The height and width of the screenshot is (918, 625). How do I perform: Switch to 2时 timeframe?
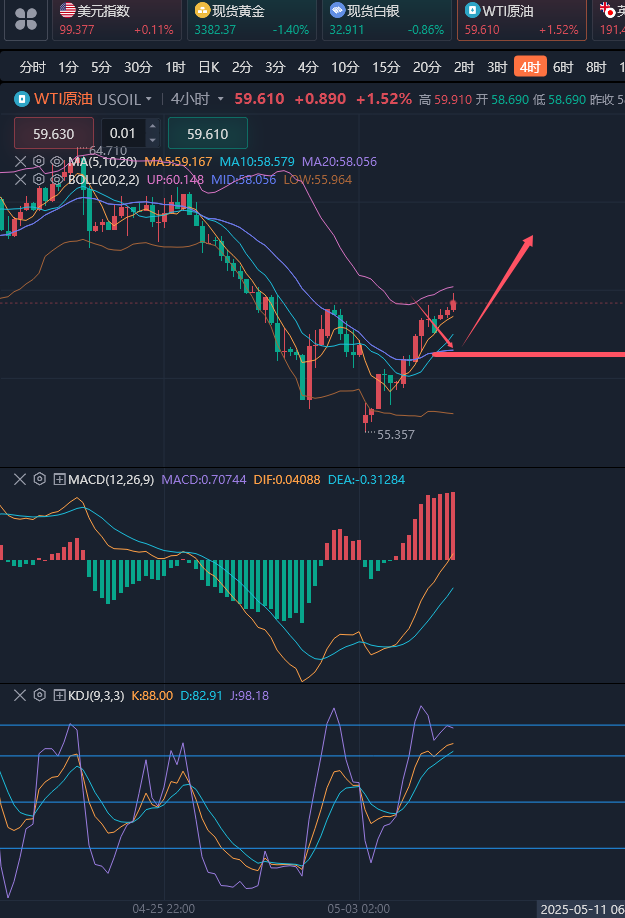pos(463,67)
